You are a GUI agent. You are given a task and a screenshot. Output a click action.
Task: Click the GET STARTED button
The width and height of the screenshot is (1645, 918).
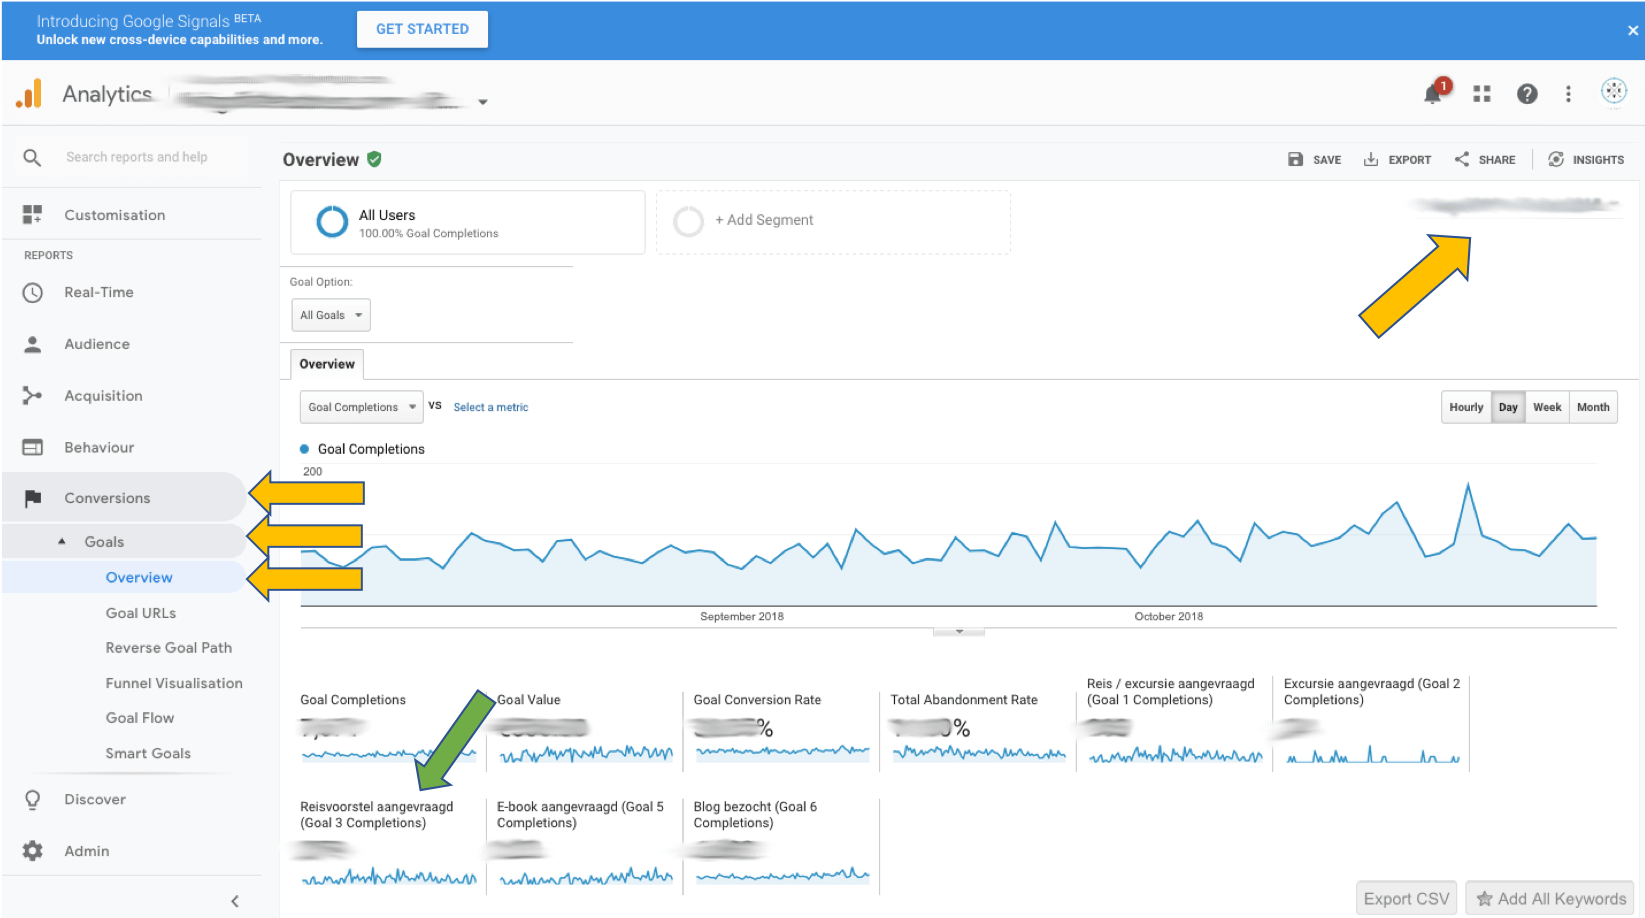point(422,29)
